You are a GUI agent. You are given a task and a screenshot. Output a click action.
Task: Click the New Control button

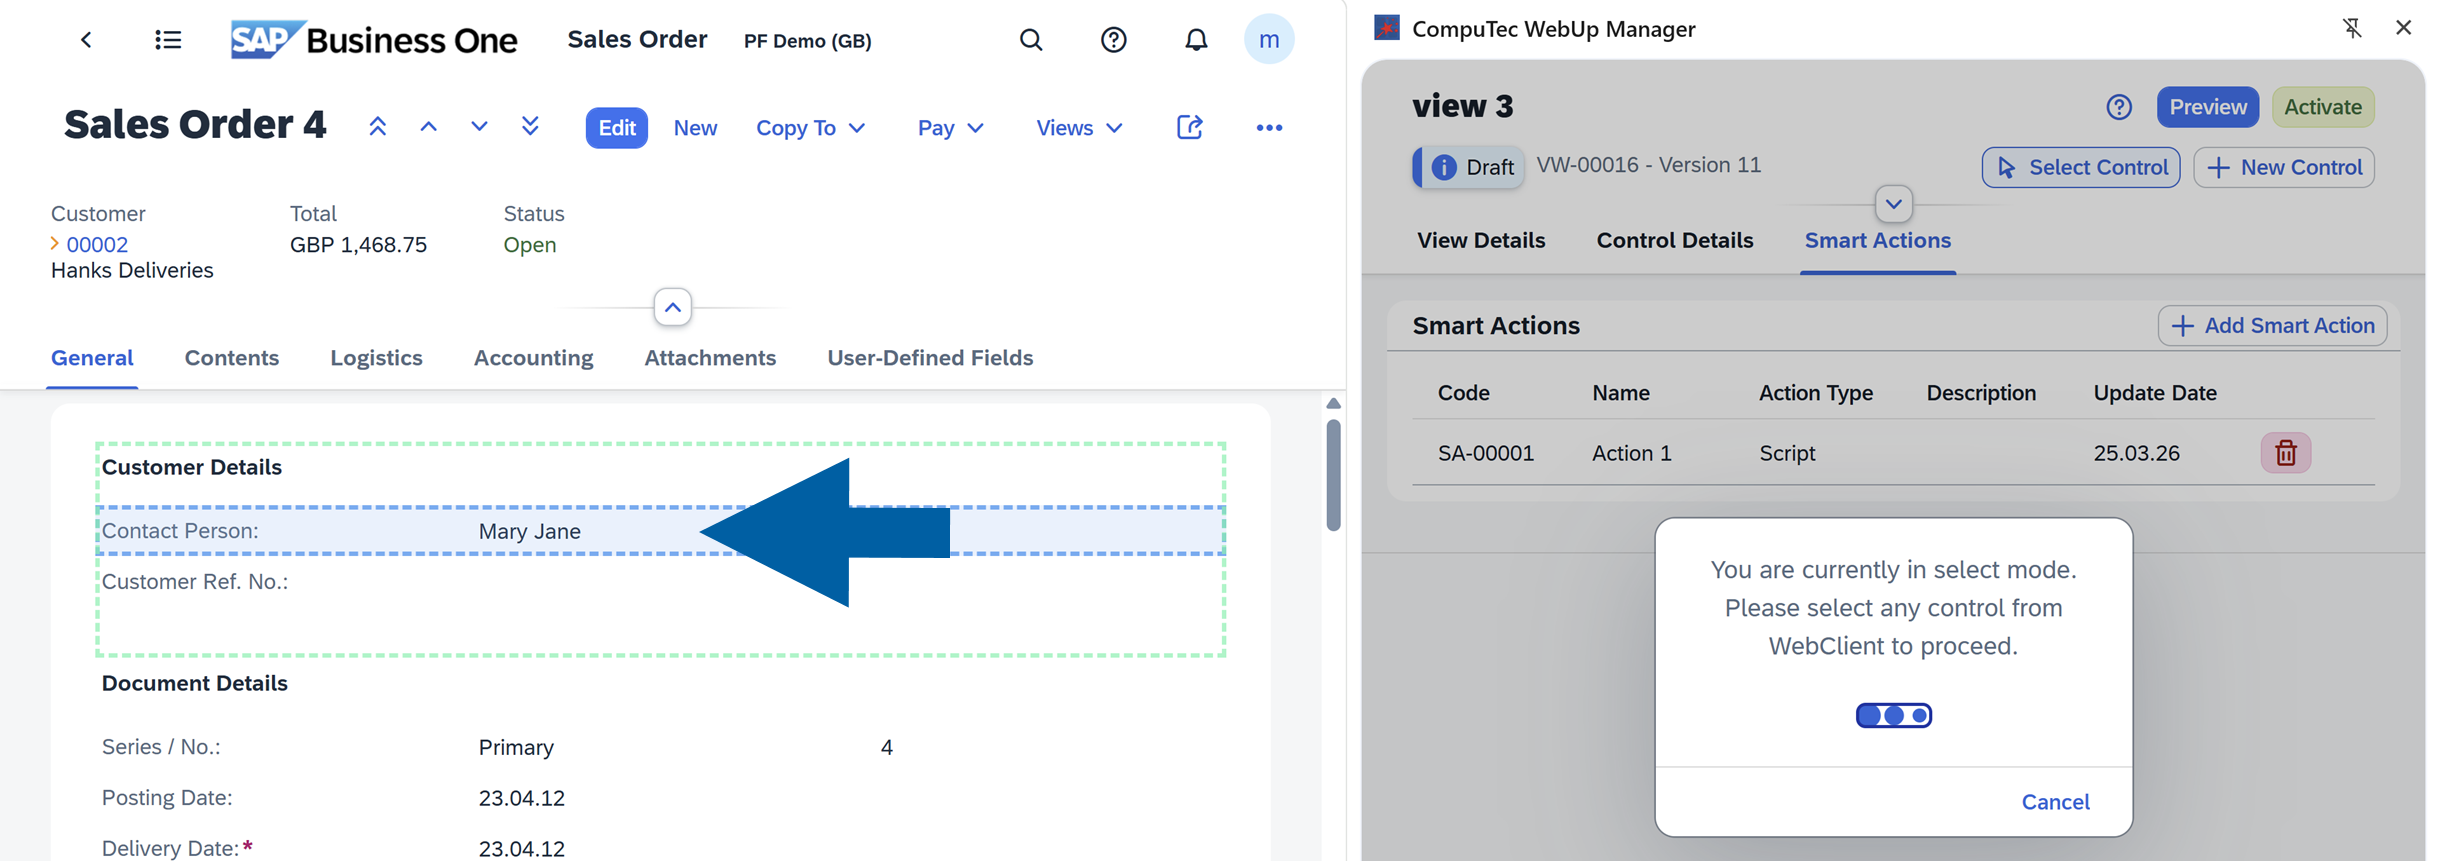pyautogui.click(x=2284, y=168)
